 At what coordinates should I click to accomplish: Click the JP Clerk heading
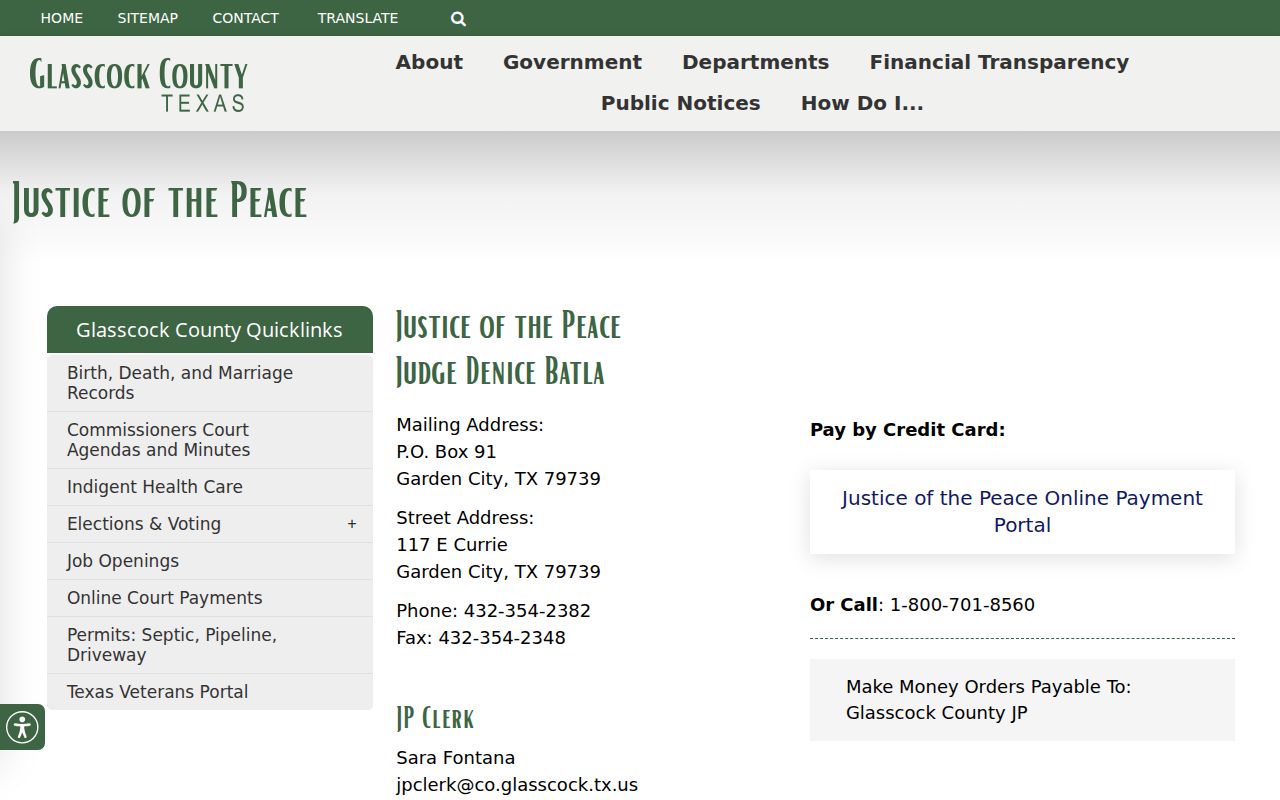(435, 718)
